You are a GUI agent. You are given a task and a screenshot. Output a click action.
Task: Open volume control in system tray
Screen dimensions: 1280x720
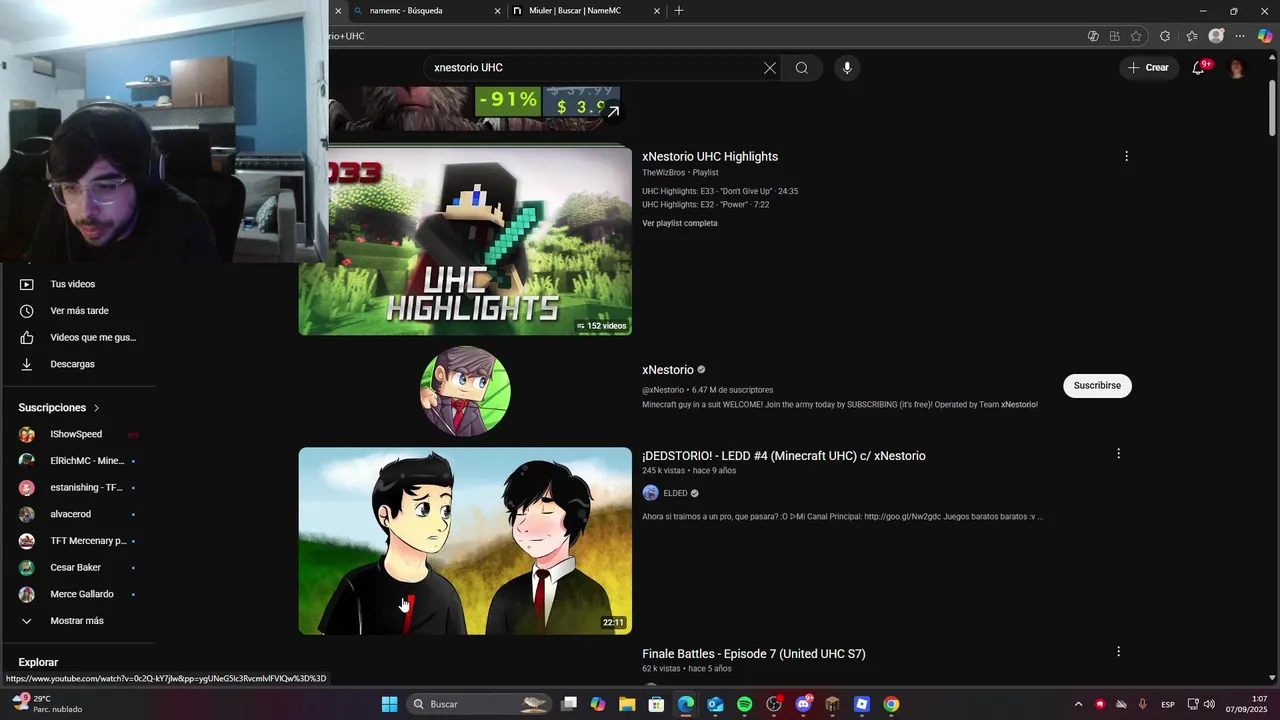tap(1209, 704)
